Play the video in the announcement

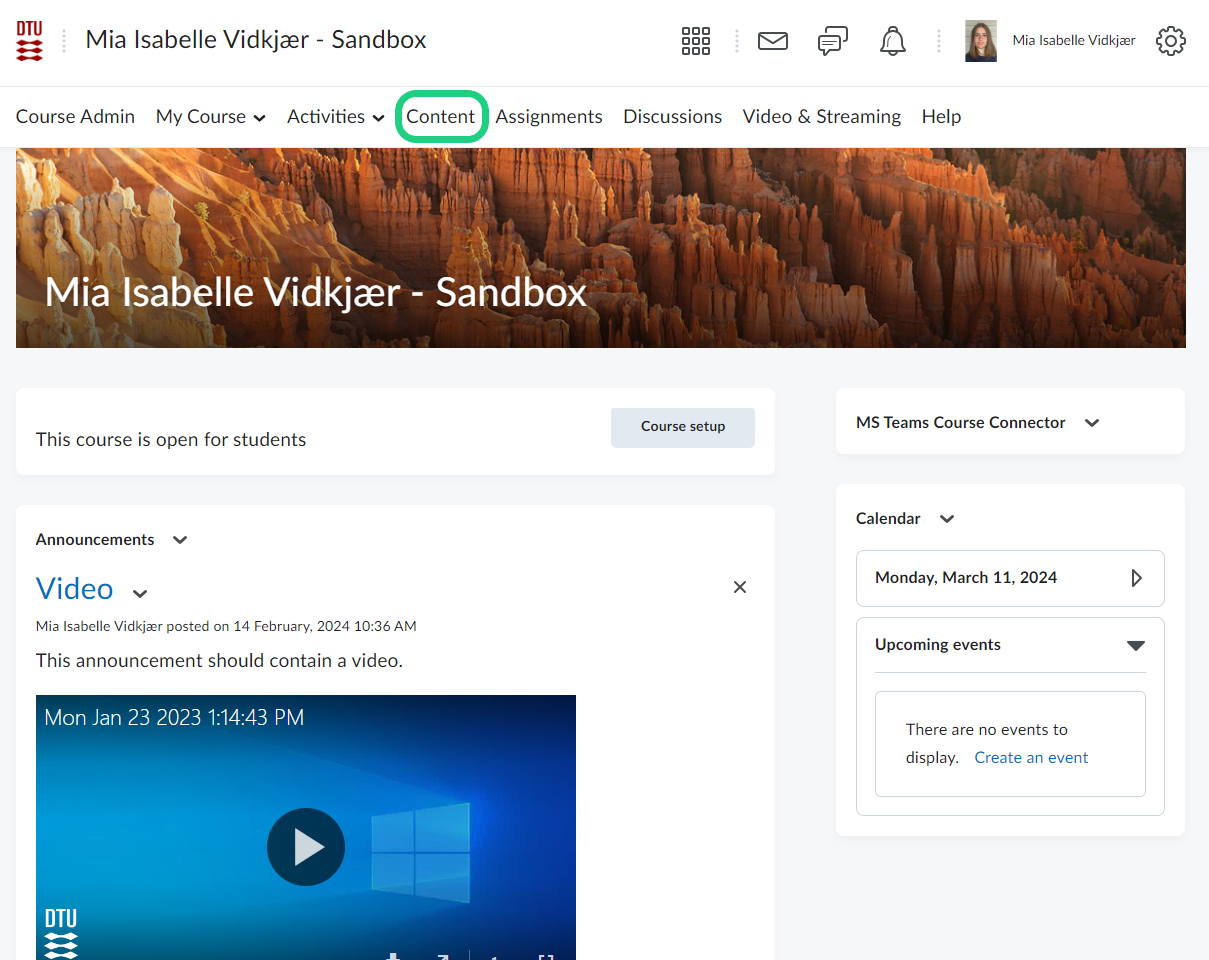click(306, 847)
